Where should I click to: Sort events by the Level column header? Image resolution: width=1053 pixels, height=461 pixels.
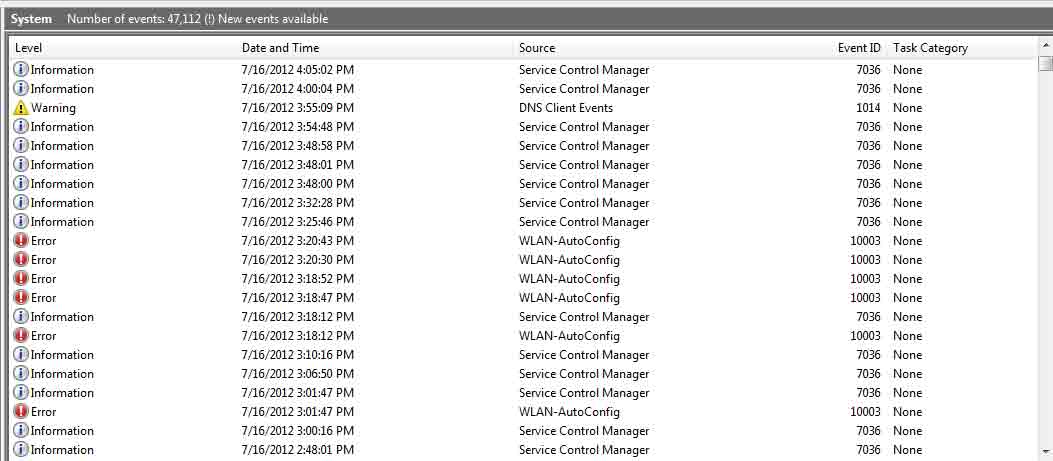pyautogui.click(x=29, y=48)
